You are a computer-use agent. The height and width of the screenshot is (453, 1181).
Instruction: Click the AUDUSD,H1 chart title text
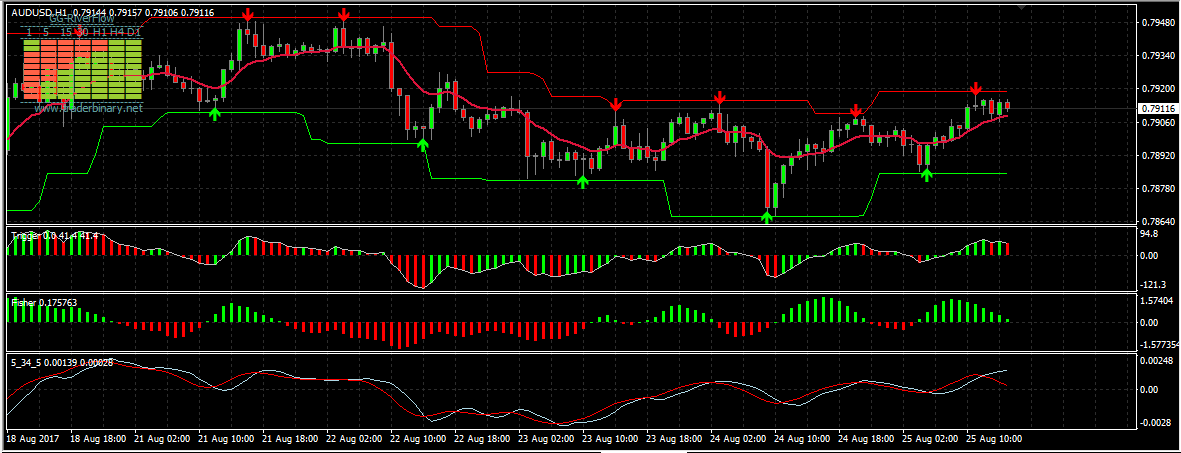click(x=39, y=11)
